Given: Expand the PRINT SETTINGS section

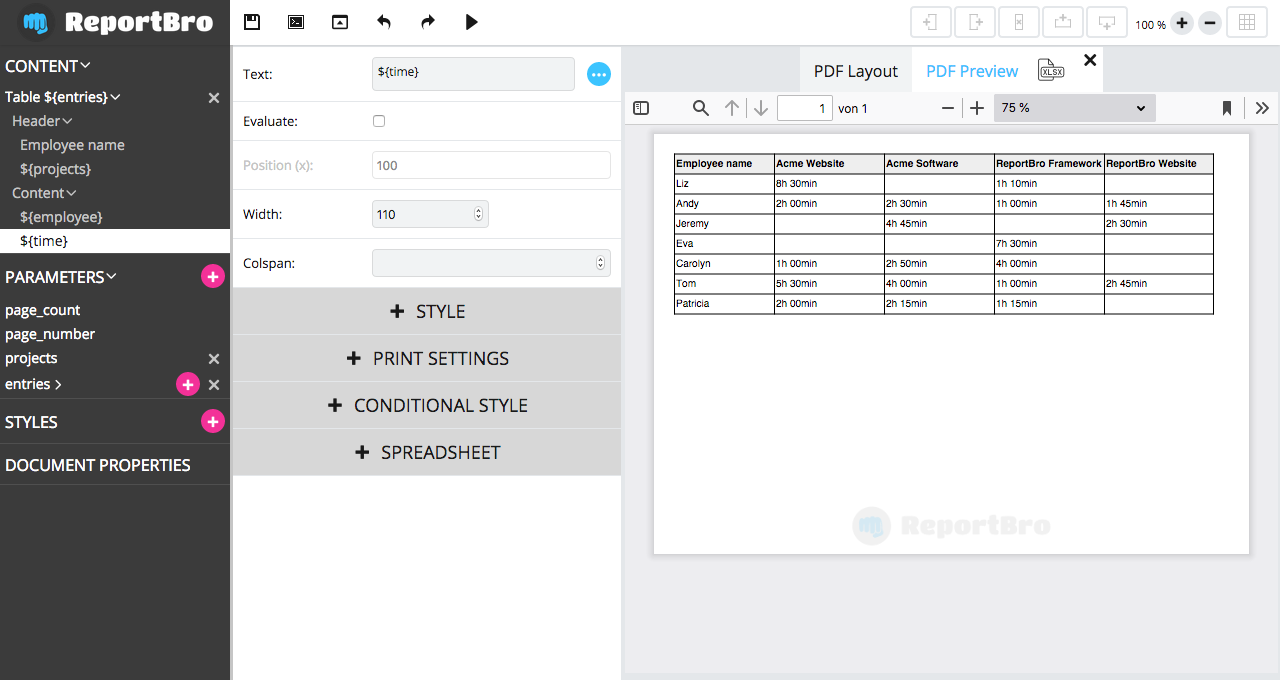Looking at the screenshot, I should (x=427, y=358).
